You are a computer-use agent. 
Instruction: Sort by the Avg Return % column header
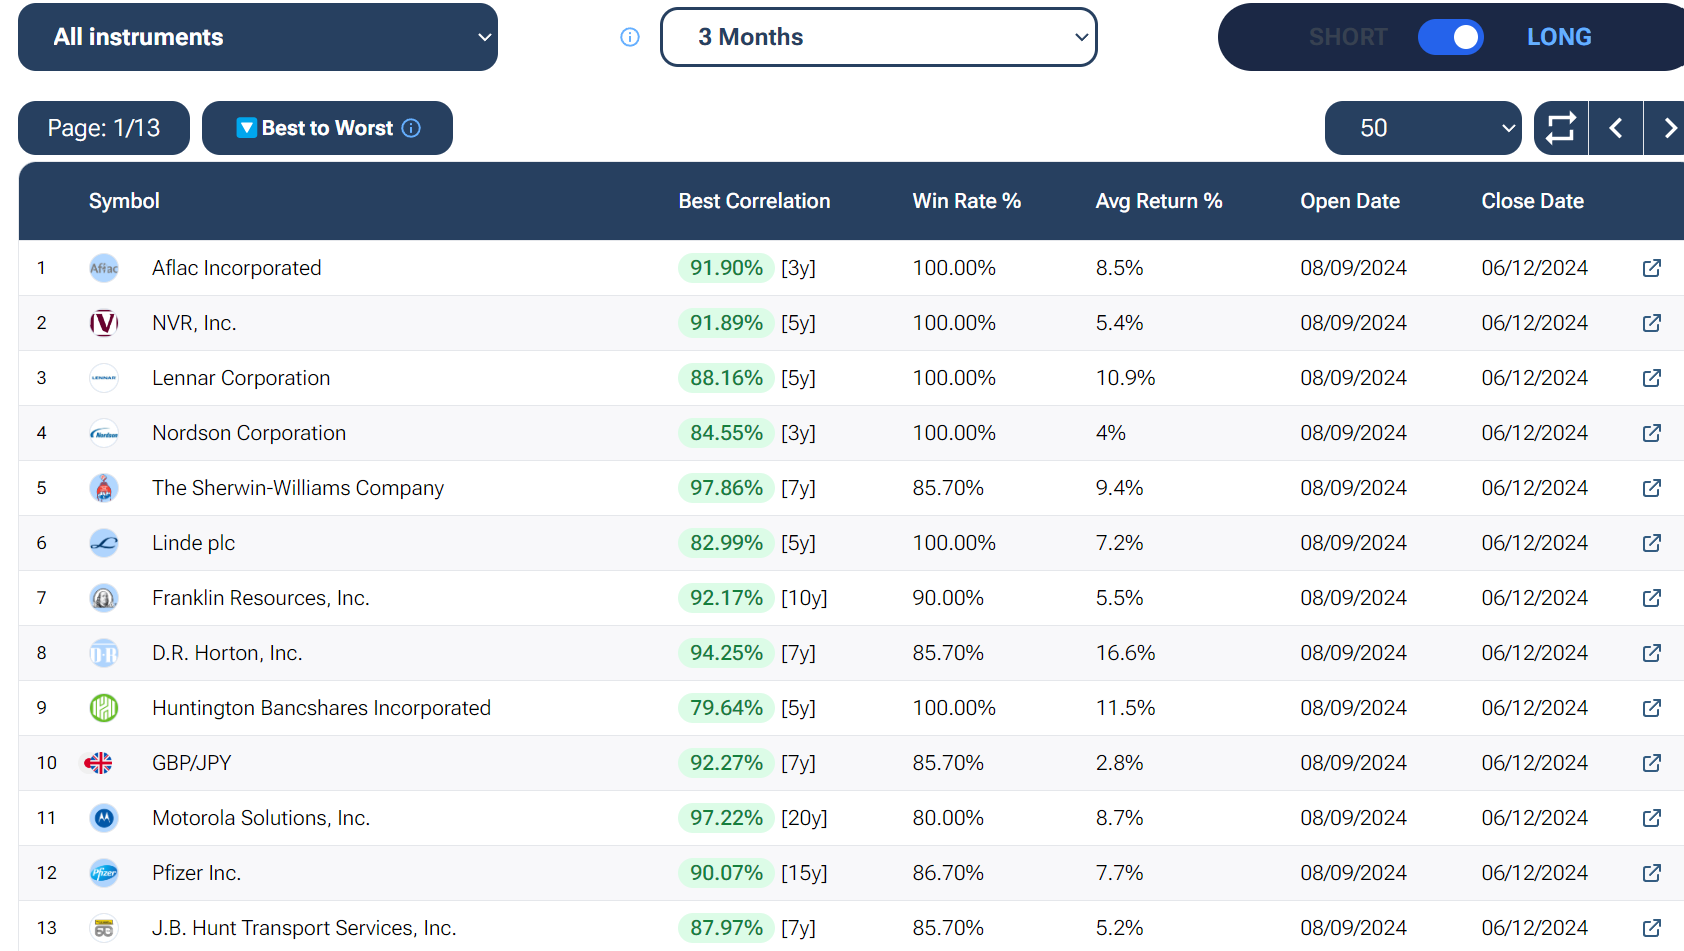1159,201
